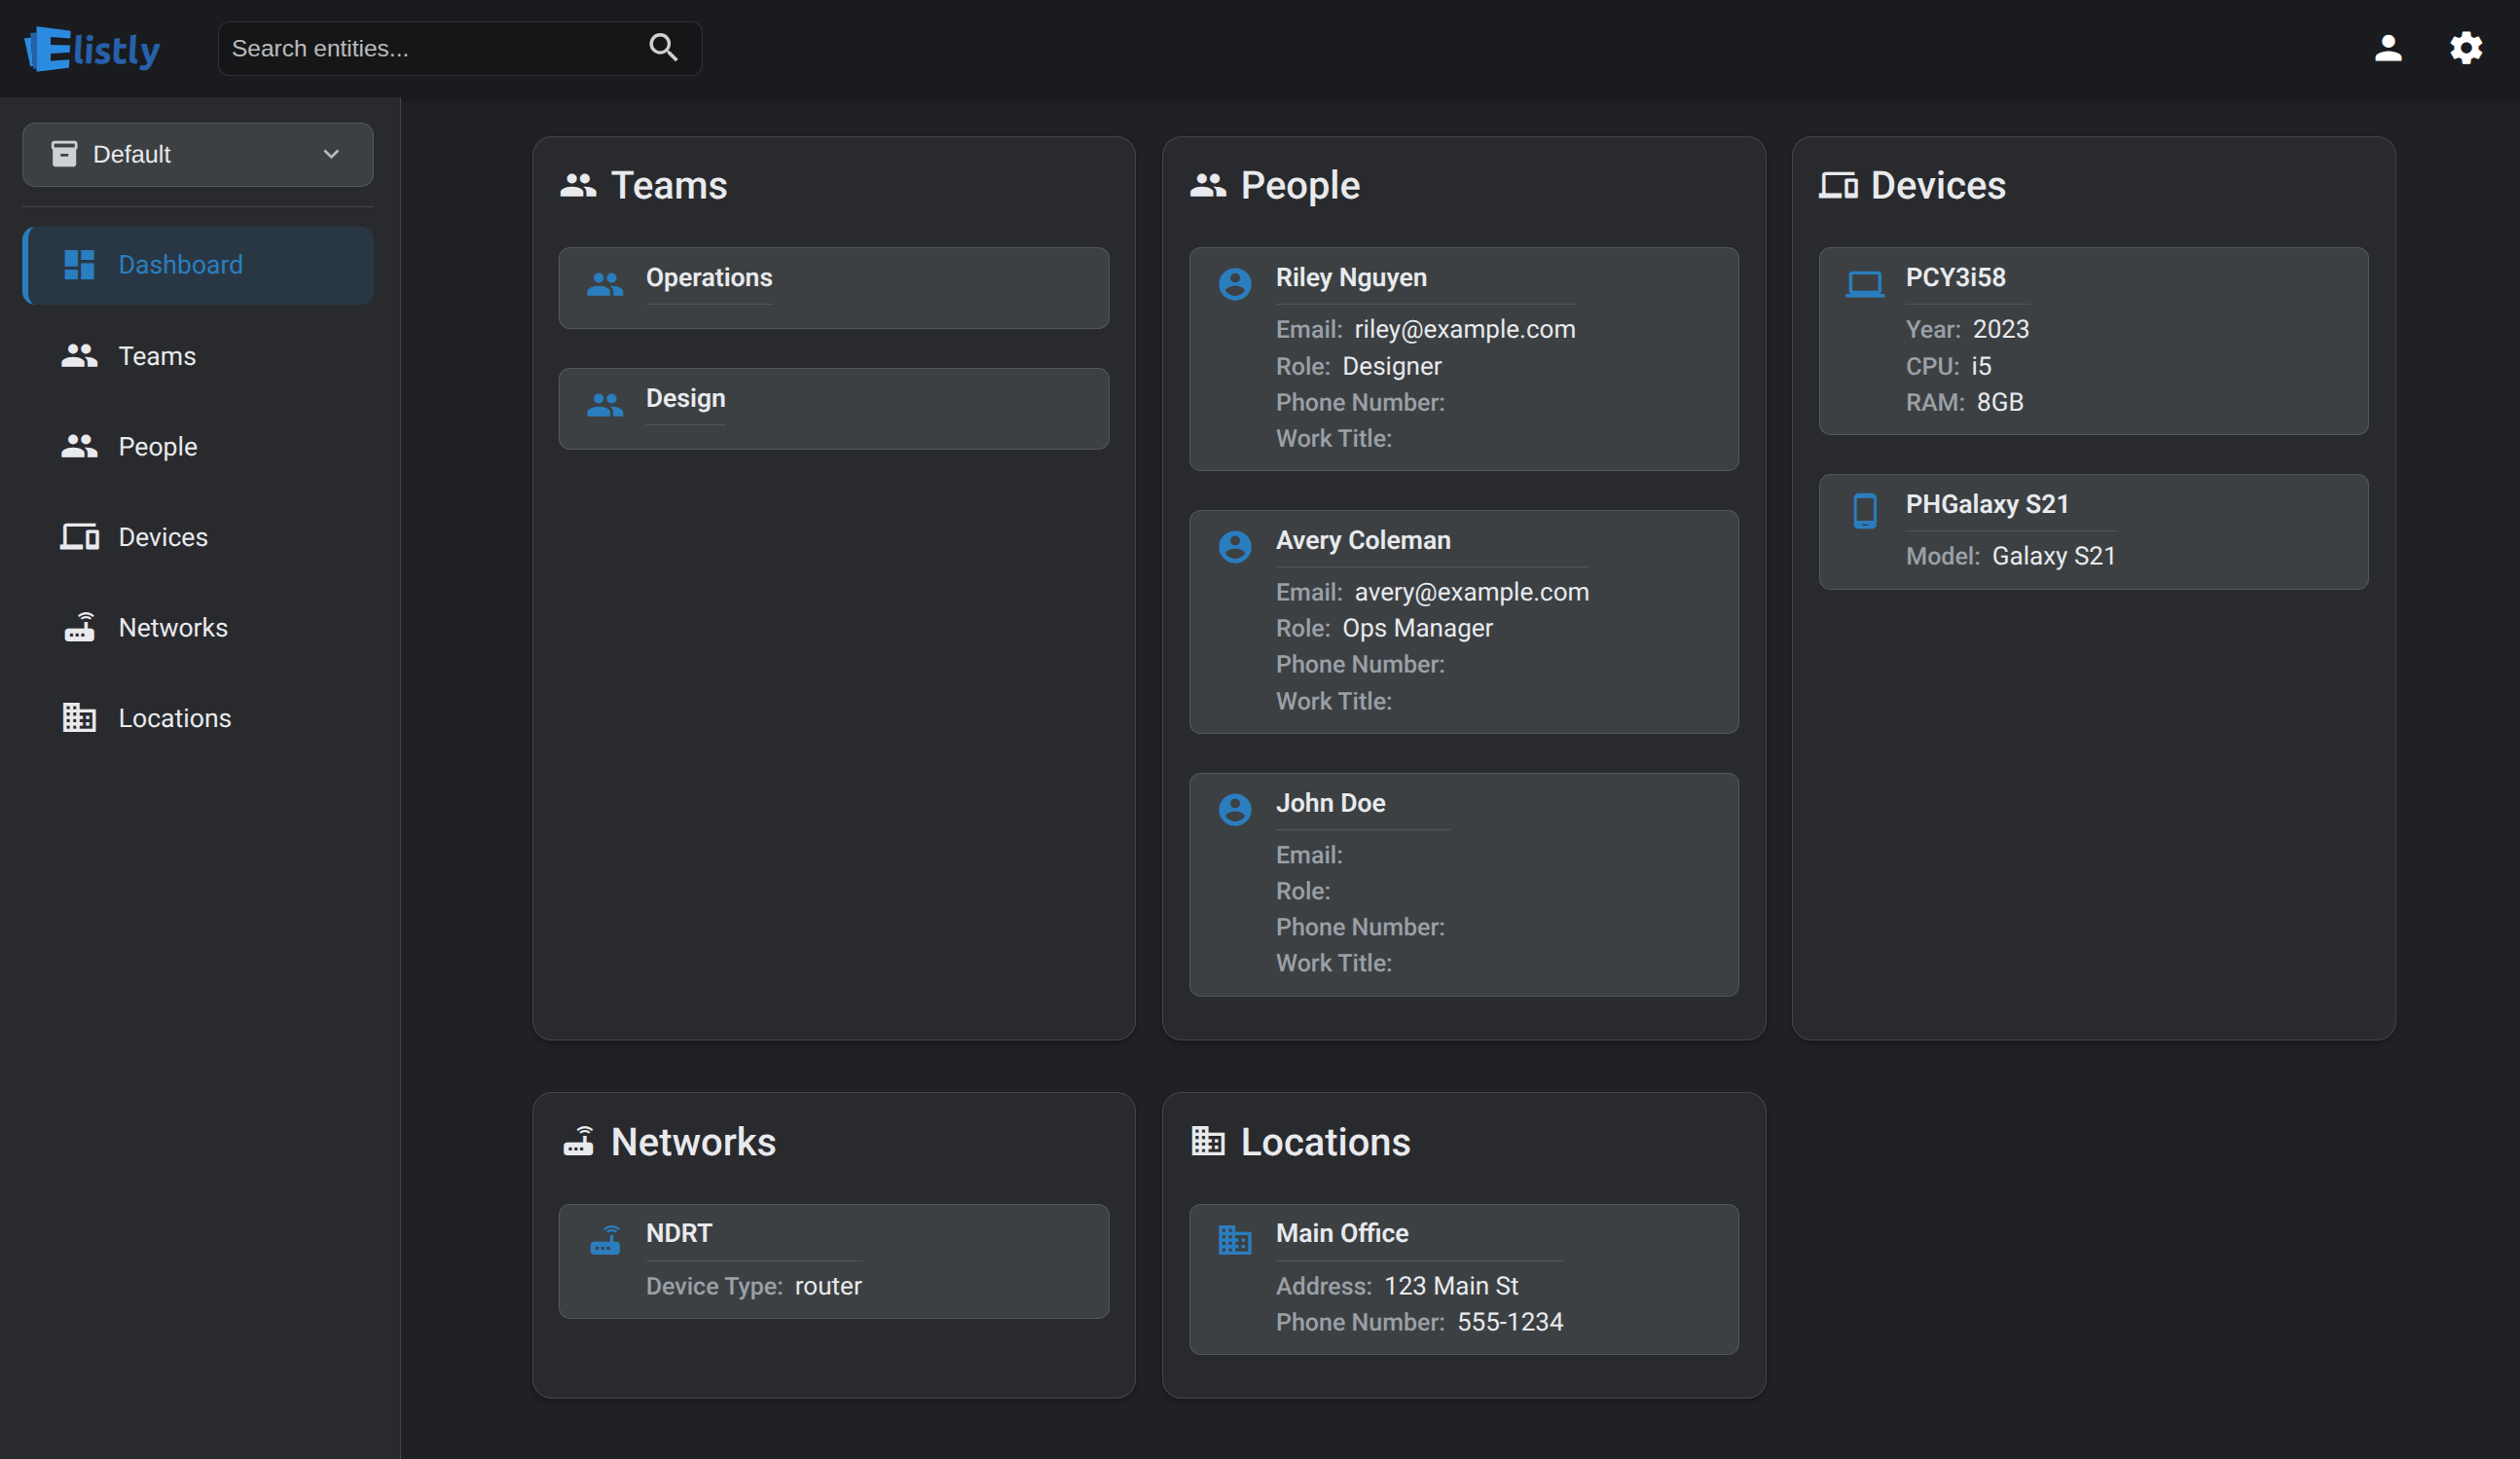Click the PHGalaxy S21 phone icon
2520x1459 pixels.
(1865, 510)
